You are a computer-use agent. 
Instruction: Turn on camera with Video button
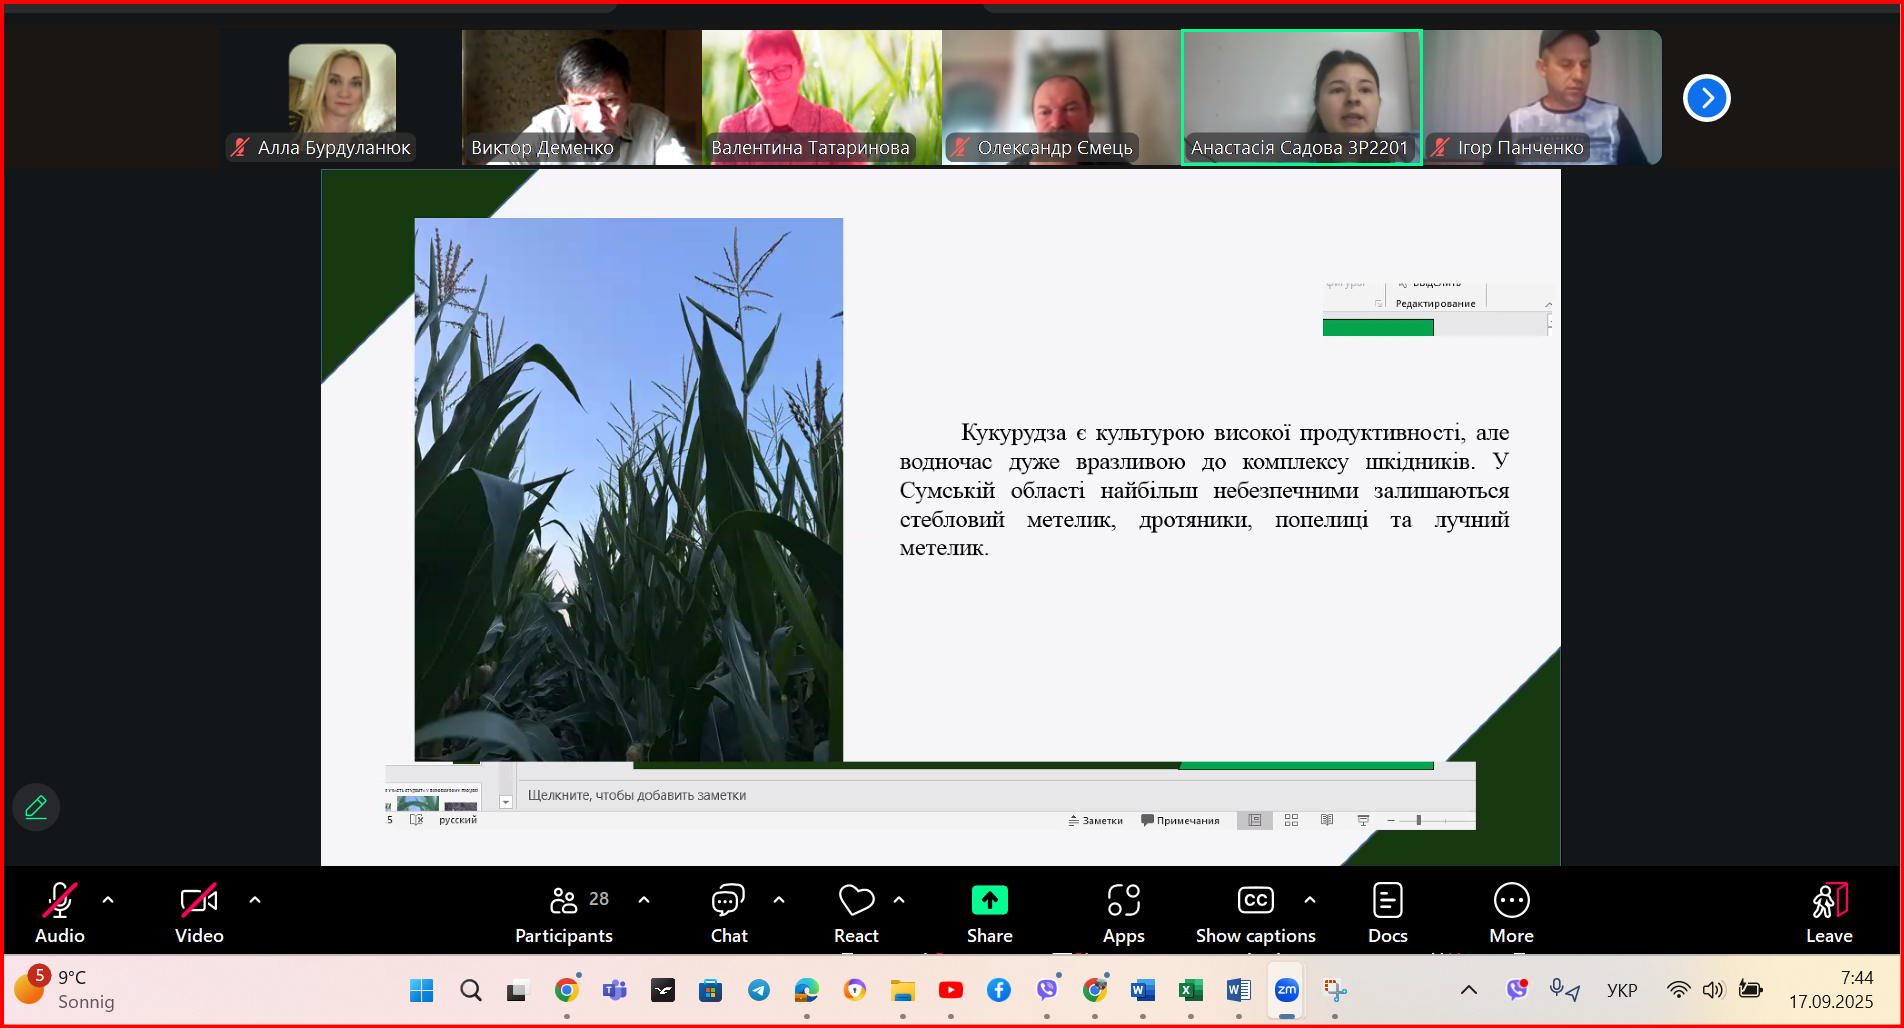click(x=199, y=912)
